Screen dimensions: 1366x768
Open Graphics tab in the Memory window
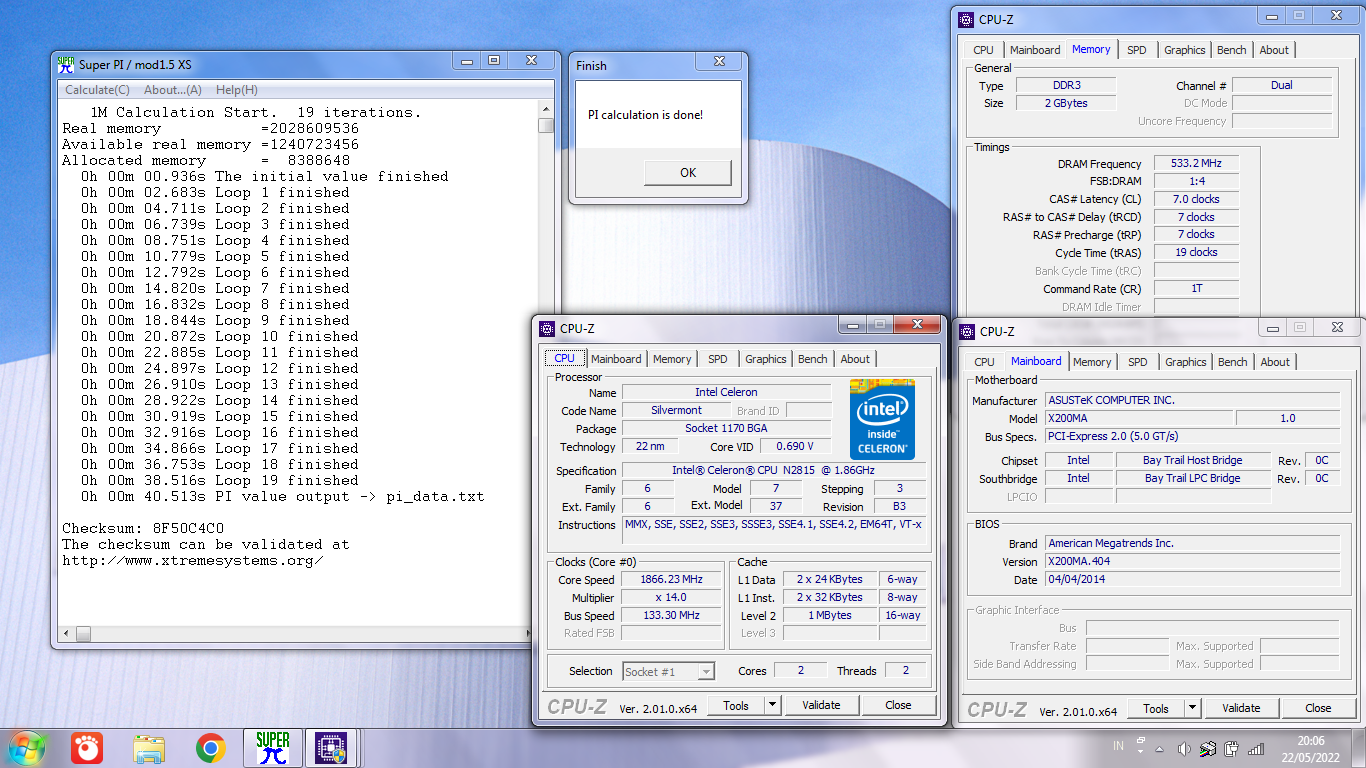pyautogui.click(x=1185, y=50)
